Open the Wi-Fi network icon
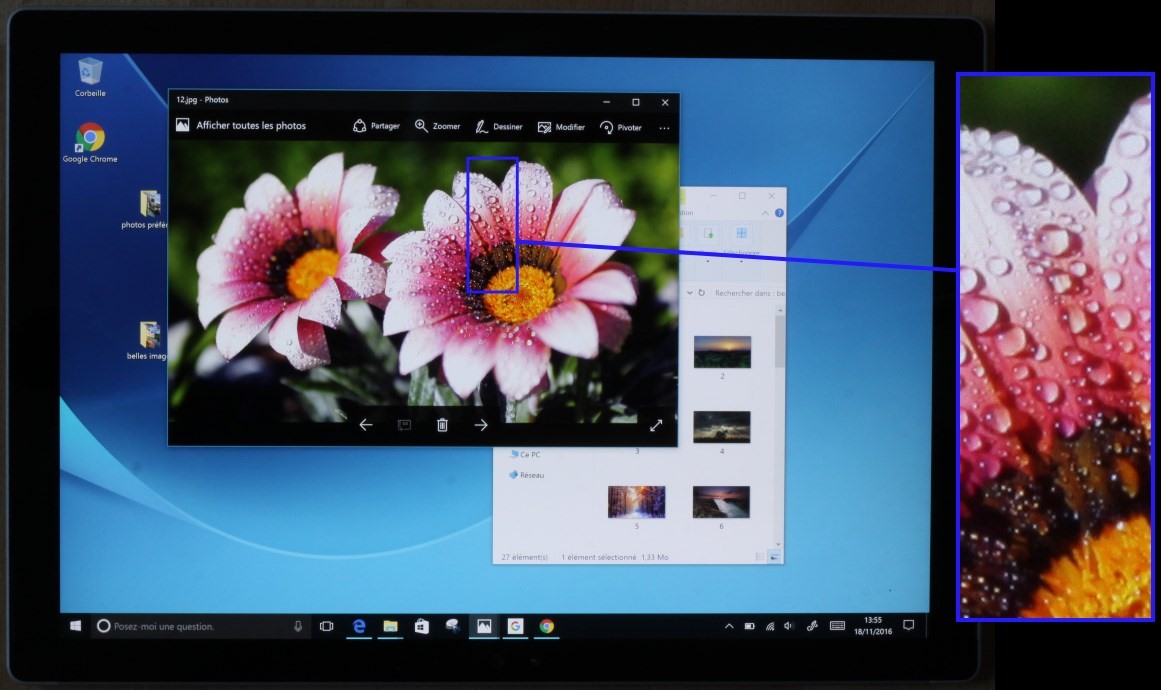This screenshot has height=690, width=1161. (770, 626)
